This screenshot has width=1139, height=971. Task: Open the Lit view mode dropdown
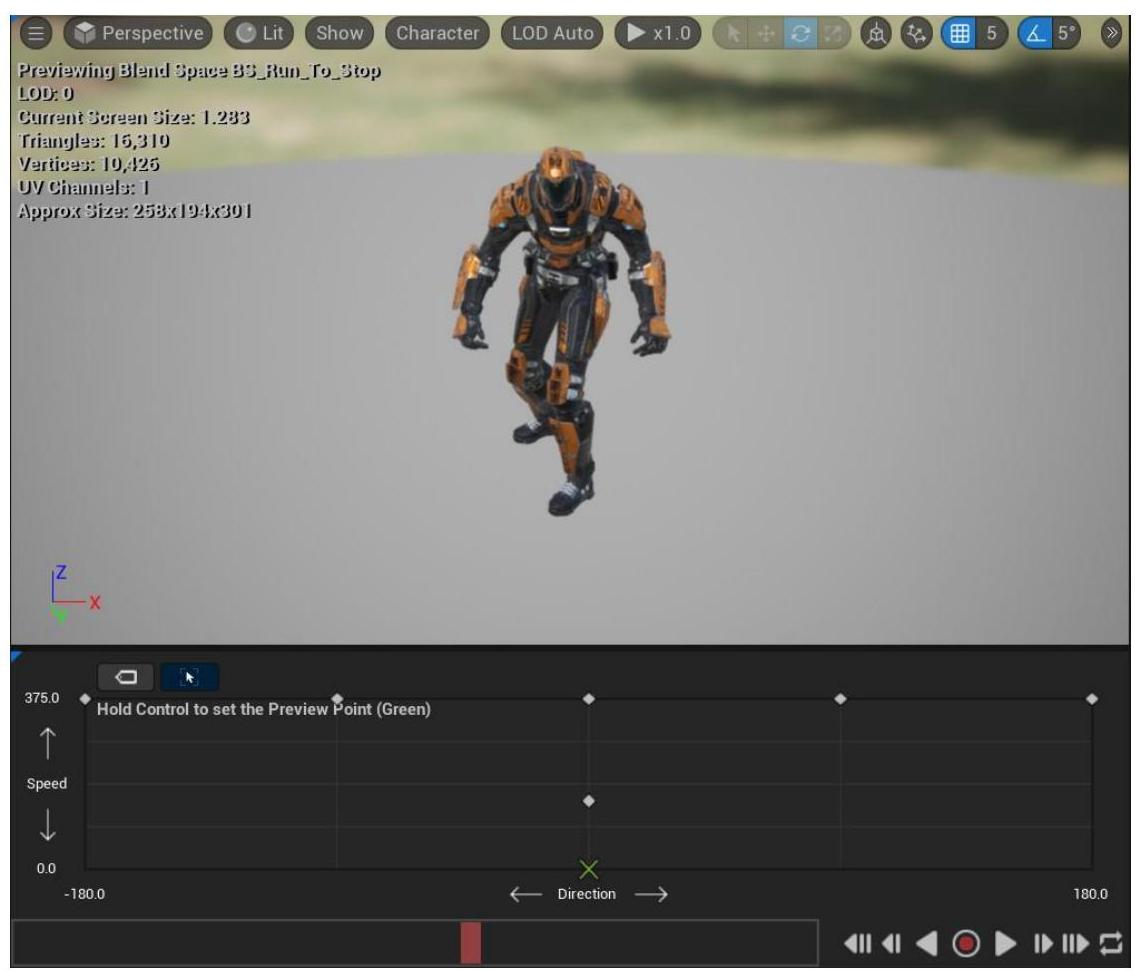pyautogui.click(x=259, y=32)
